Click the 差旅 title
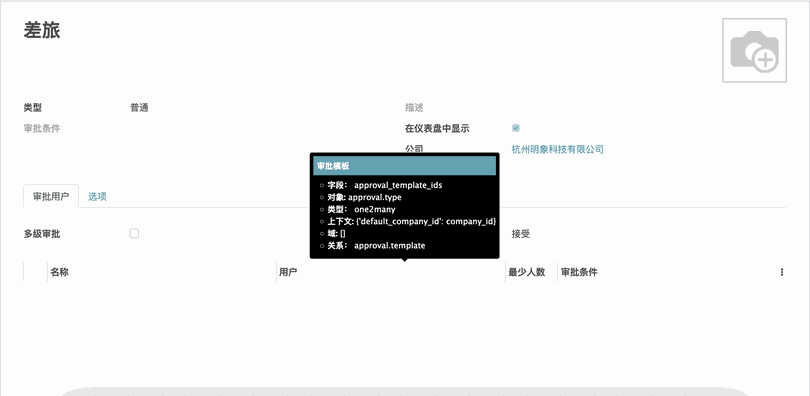 coord(42,30)
